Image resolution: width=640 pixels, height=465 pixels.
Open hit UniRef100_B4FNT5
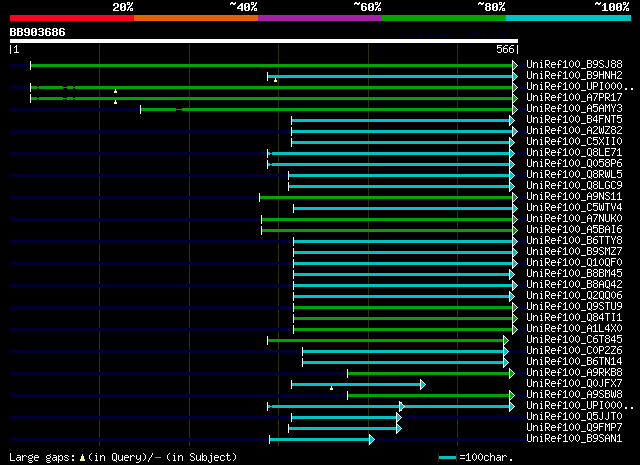(x=574, y=120)
